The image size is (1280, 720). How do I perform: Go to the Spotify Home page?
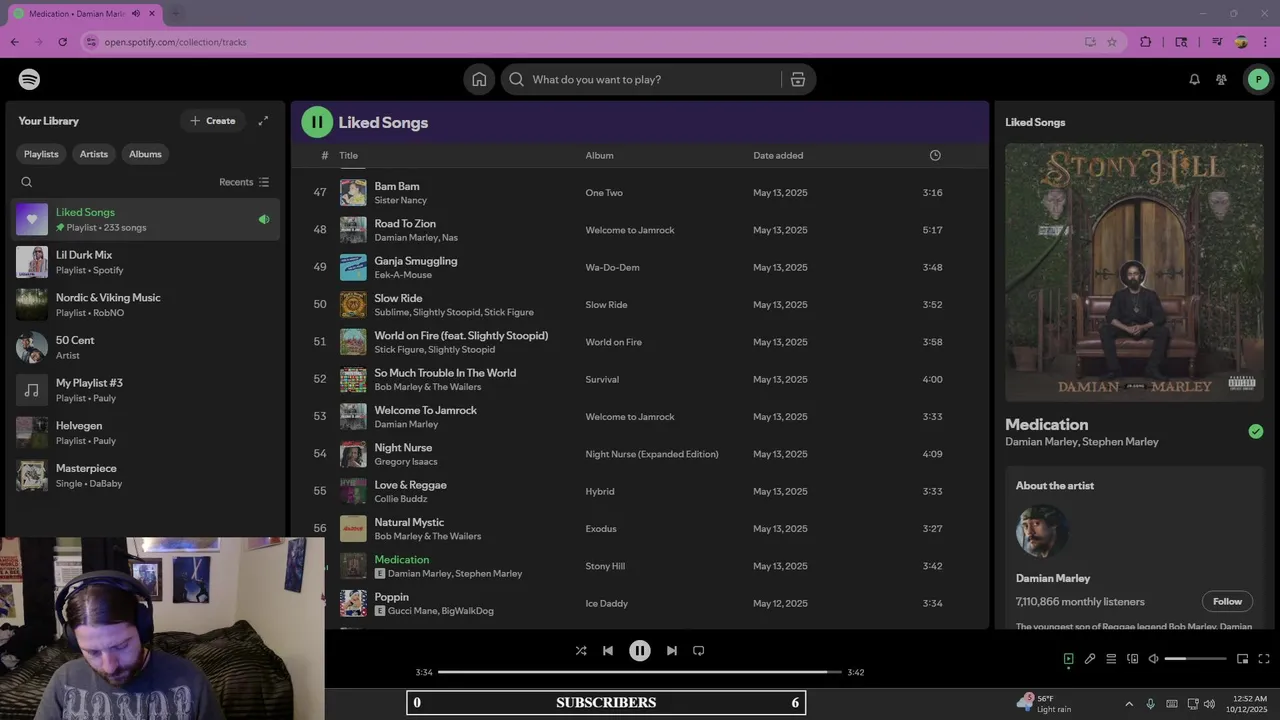(479, 79)
